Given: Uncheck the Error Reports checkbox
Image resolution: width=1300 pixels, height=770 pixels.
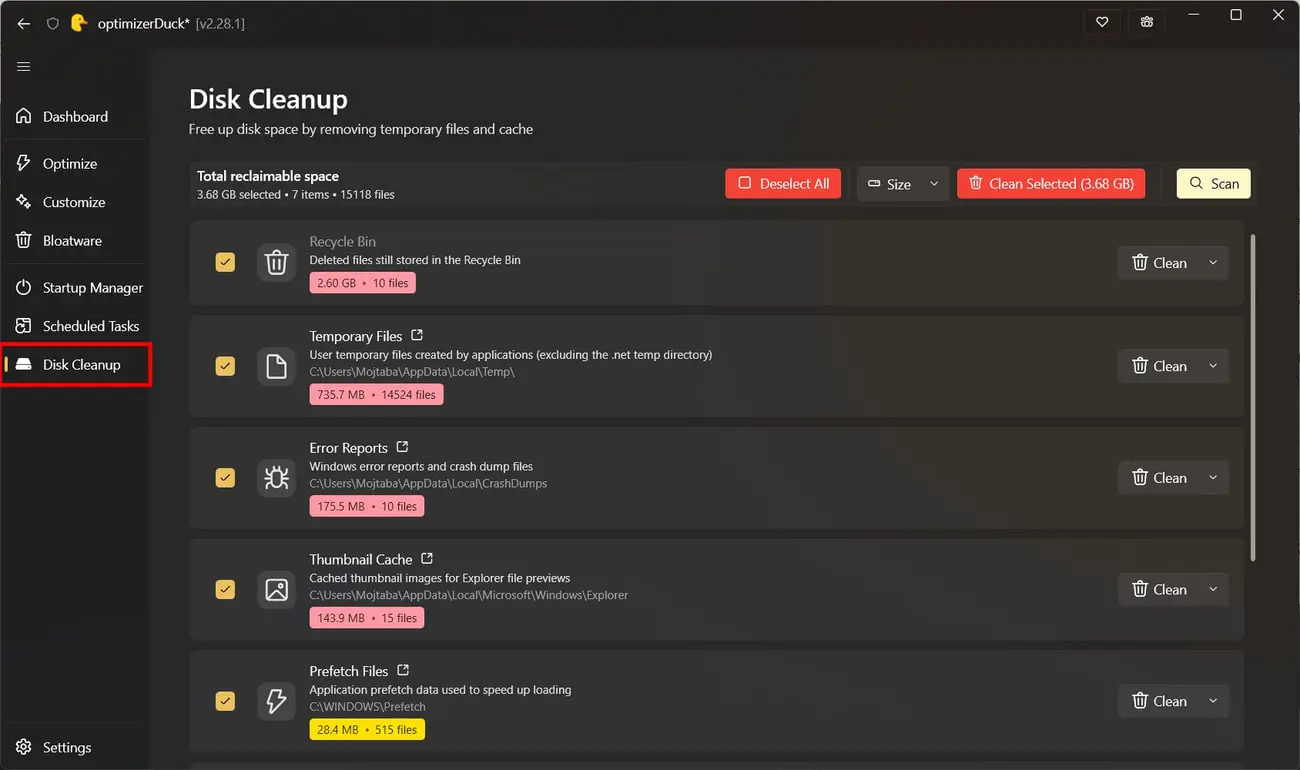Looking at the screenshot, I should (225, 478).
